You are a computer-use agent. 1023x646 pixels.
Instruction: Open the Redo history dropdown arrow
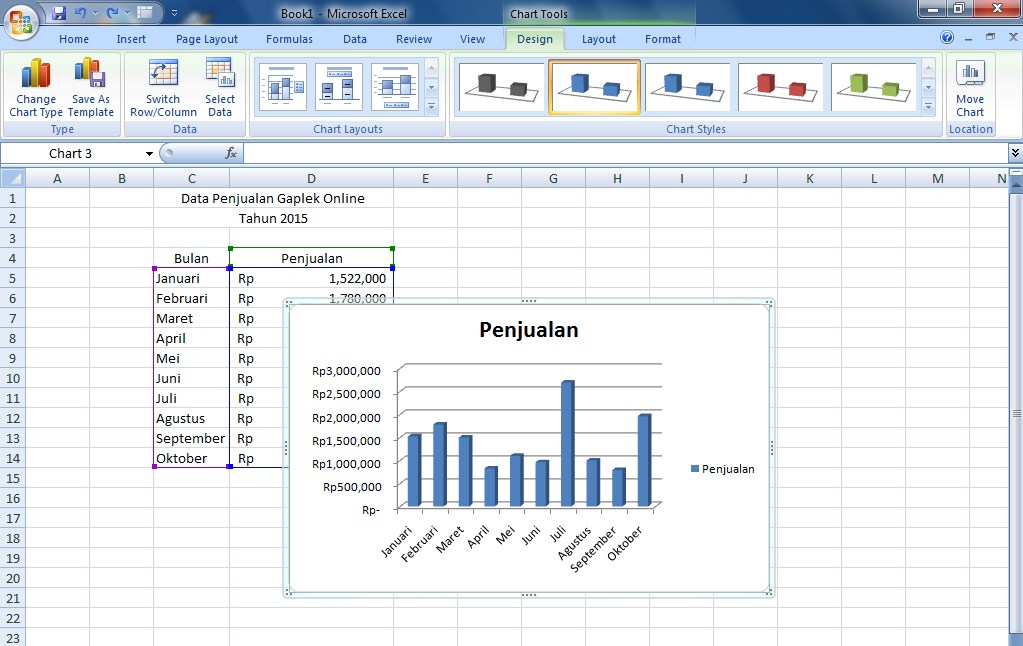[127, 12]
